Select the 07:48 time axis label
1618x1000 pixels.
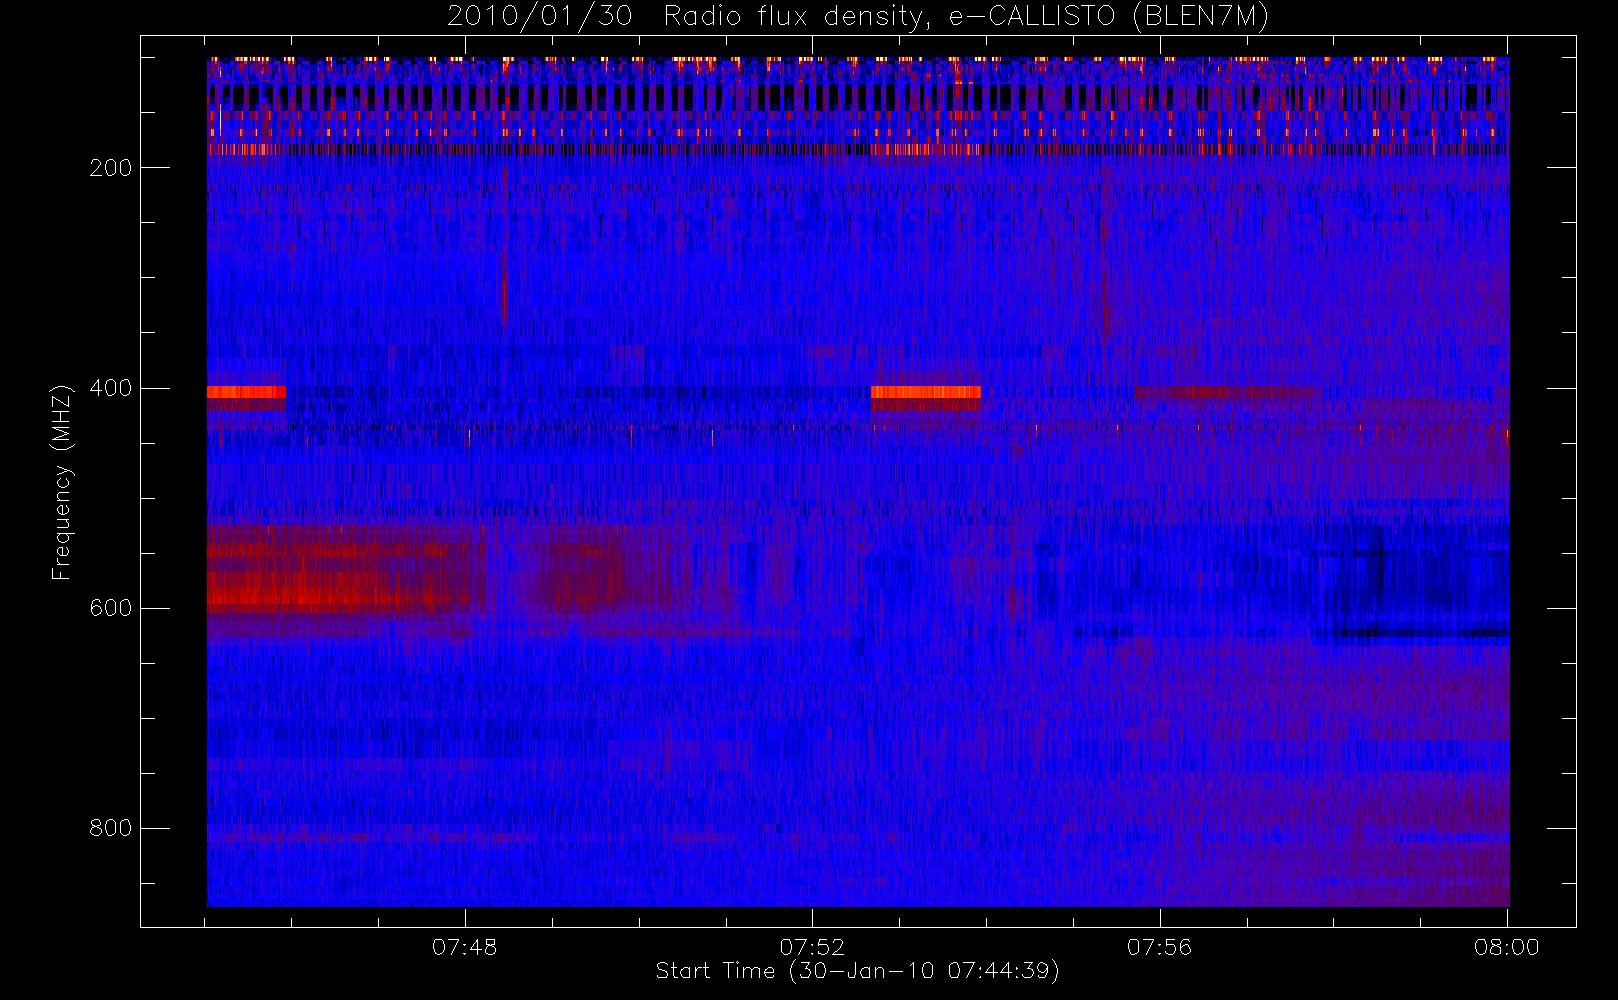pyautogui.click(x=465, y=947)
